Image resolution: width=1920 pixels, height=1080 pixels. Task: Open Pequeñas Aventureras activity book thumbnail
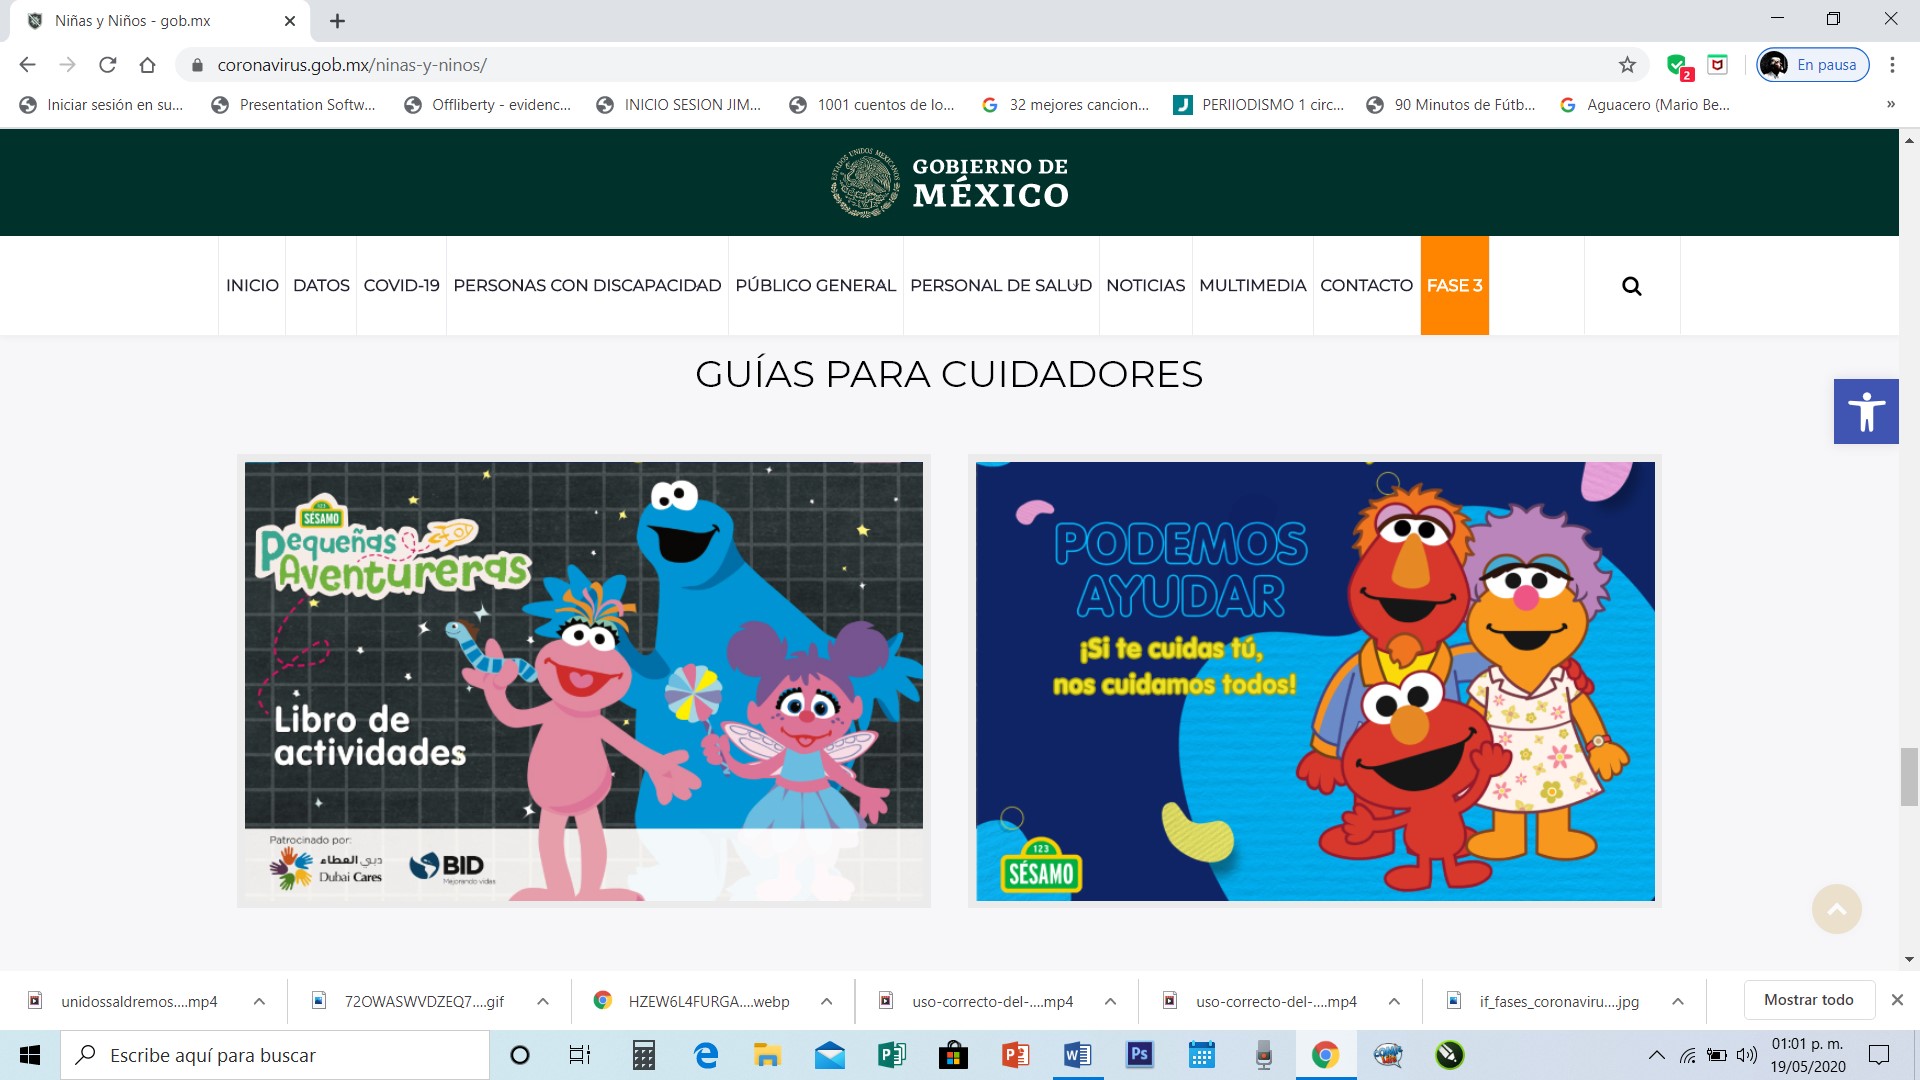pyautogui.click(x=584, y=681)
